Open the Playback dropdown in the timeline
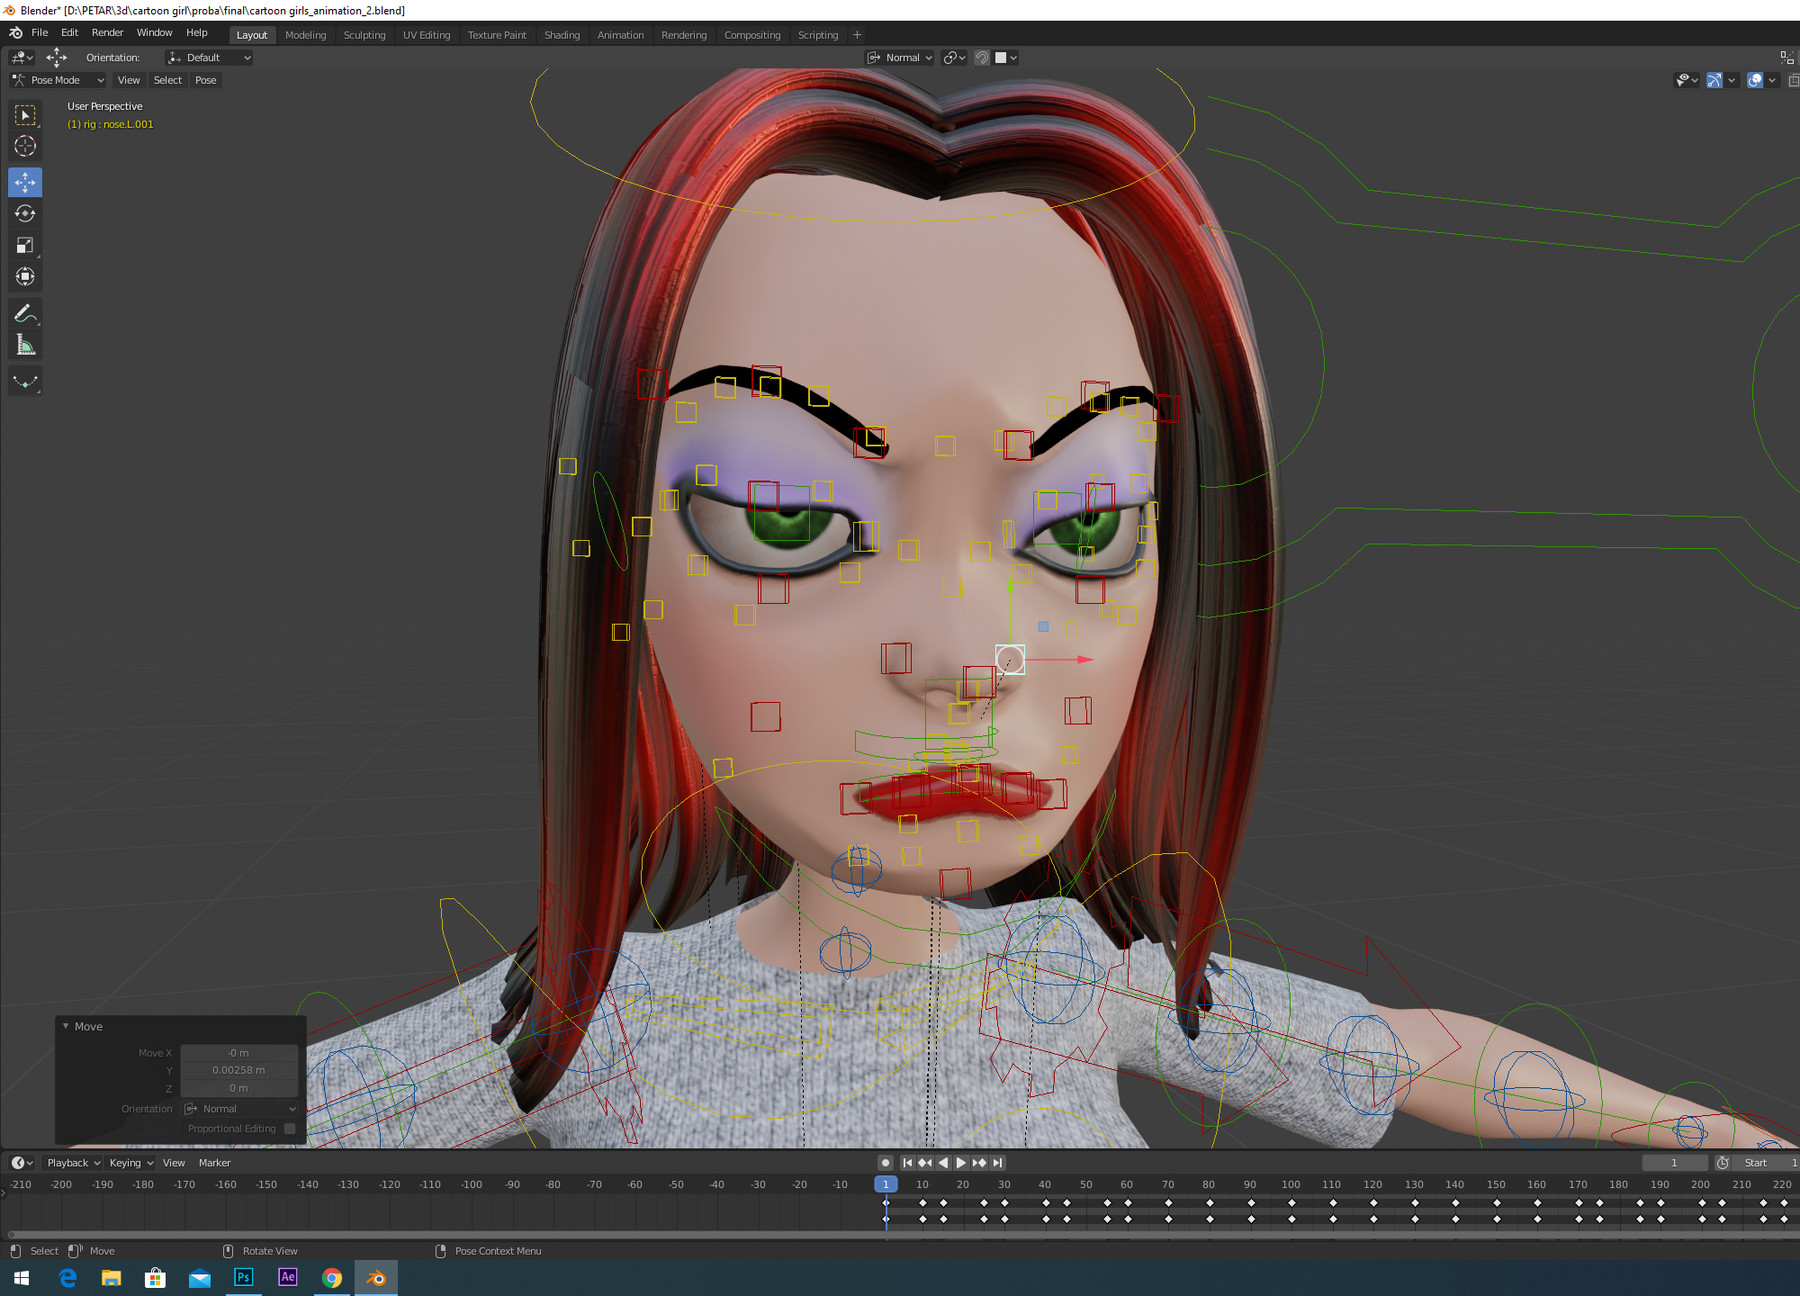Image resolution: width=1800 pixels, height=1296 pixels. click(x=71, y=1162)
